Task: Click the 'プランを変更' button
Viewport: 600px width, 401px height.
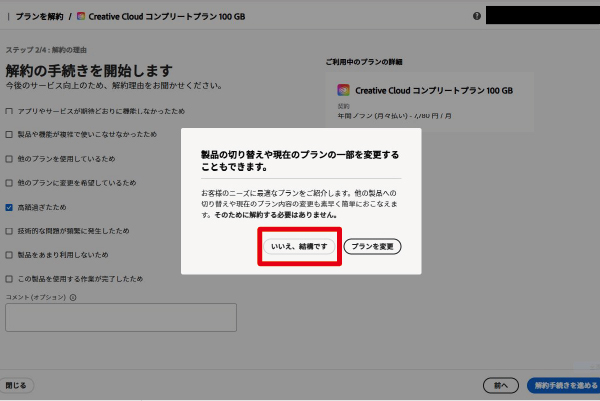Action: pos(372,246)
